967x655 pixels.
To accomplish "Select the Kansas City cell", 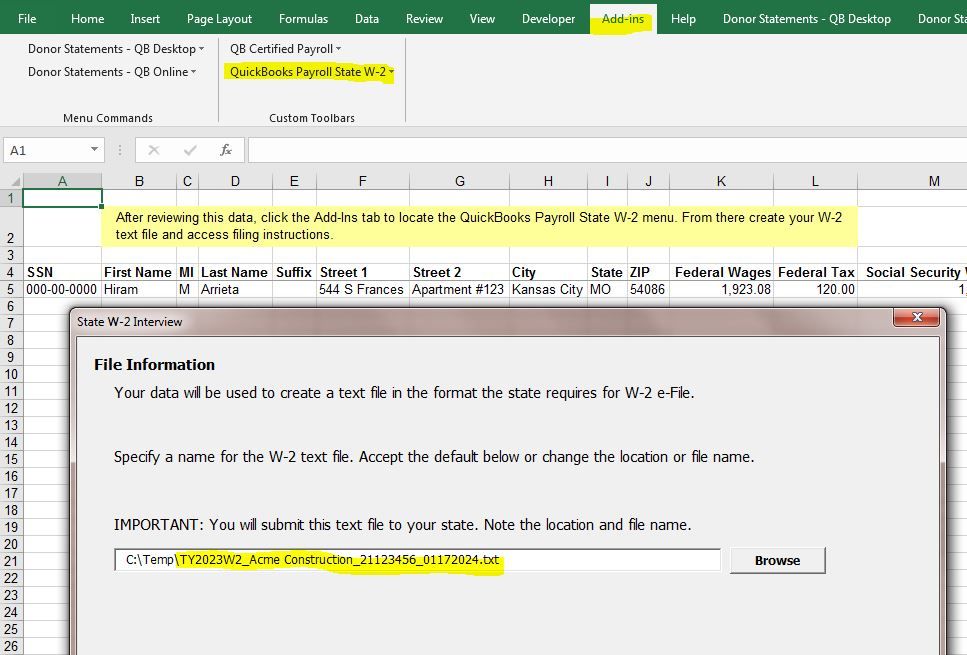I will (x=548, y=289).
